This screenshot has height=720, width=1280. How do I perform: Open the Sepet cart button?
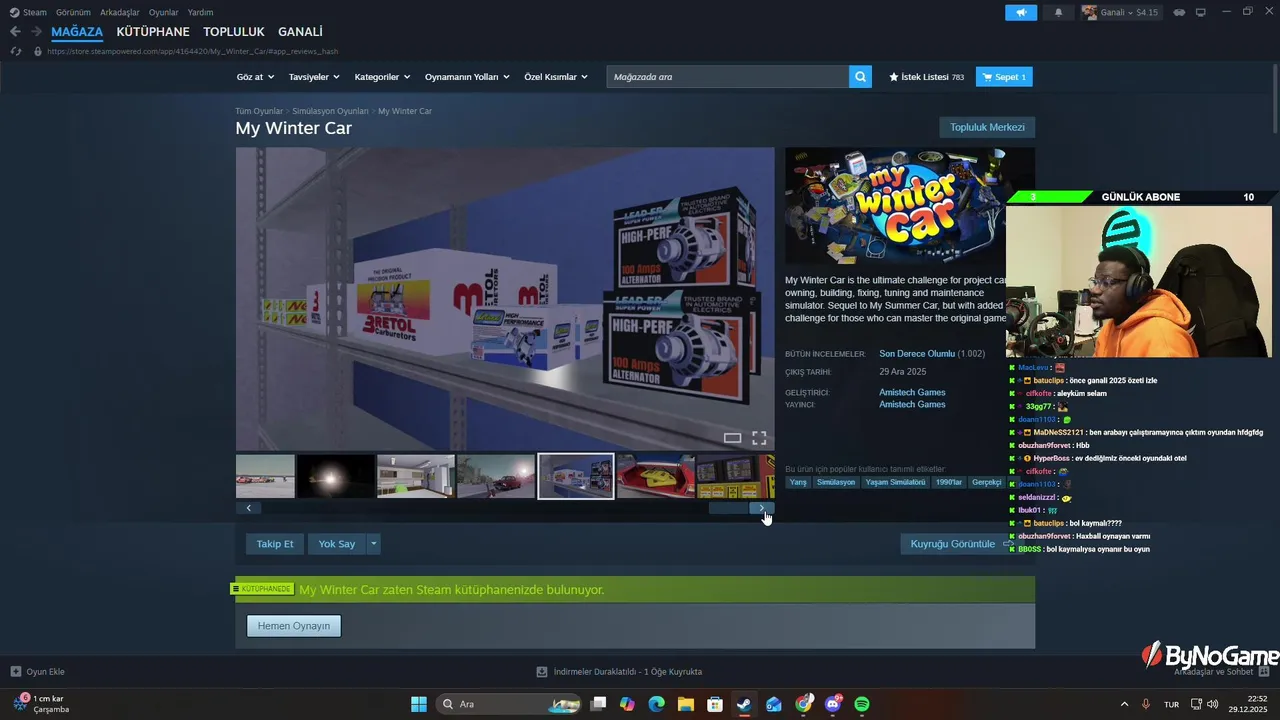(1004, 77)
